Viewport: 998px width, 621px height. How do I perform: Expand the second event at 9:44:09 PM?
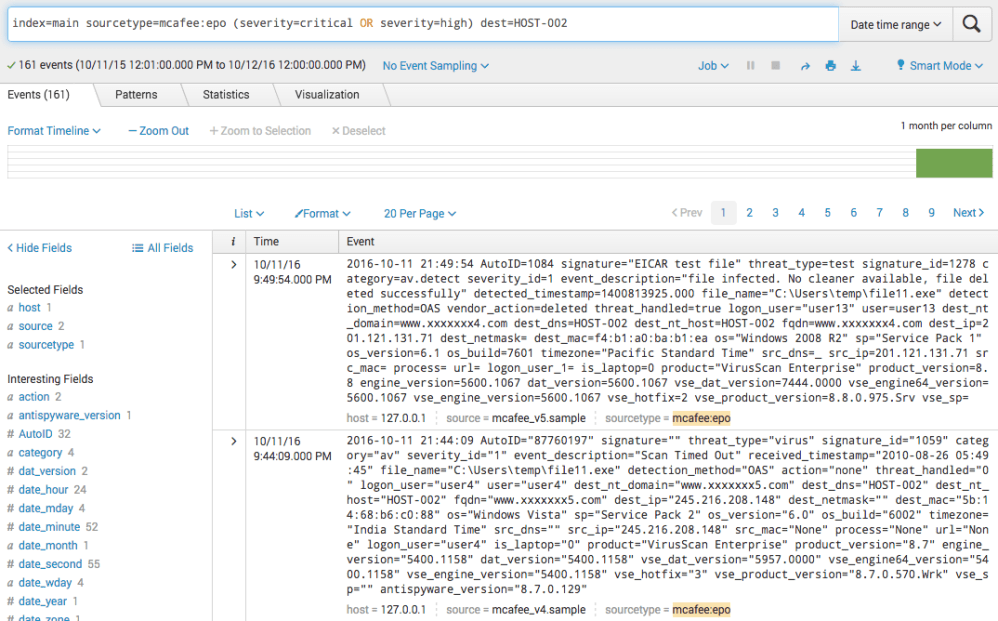(234, 440)
